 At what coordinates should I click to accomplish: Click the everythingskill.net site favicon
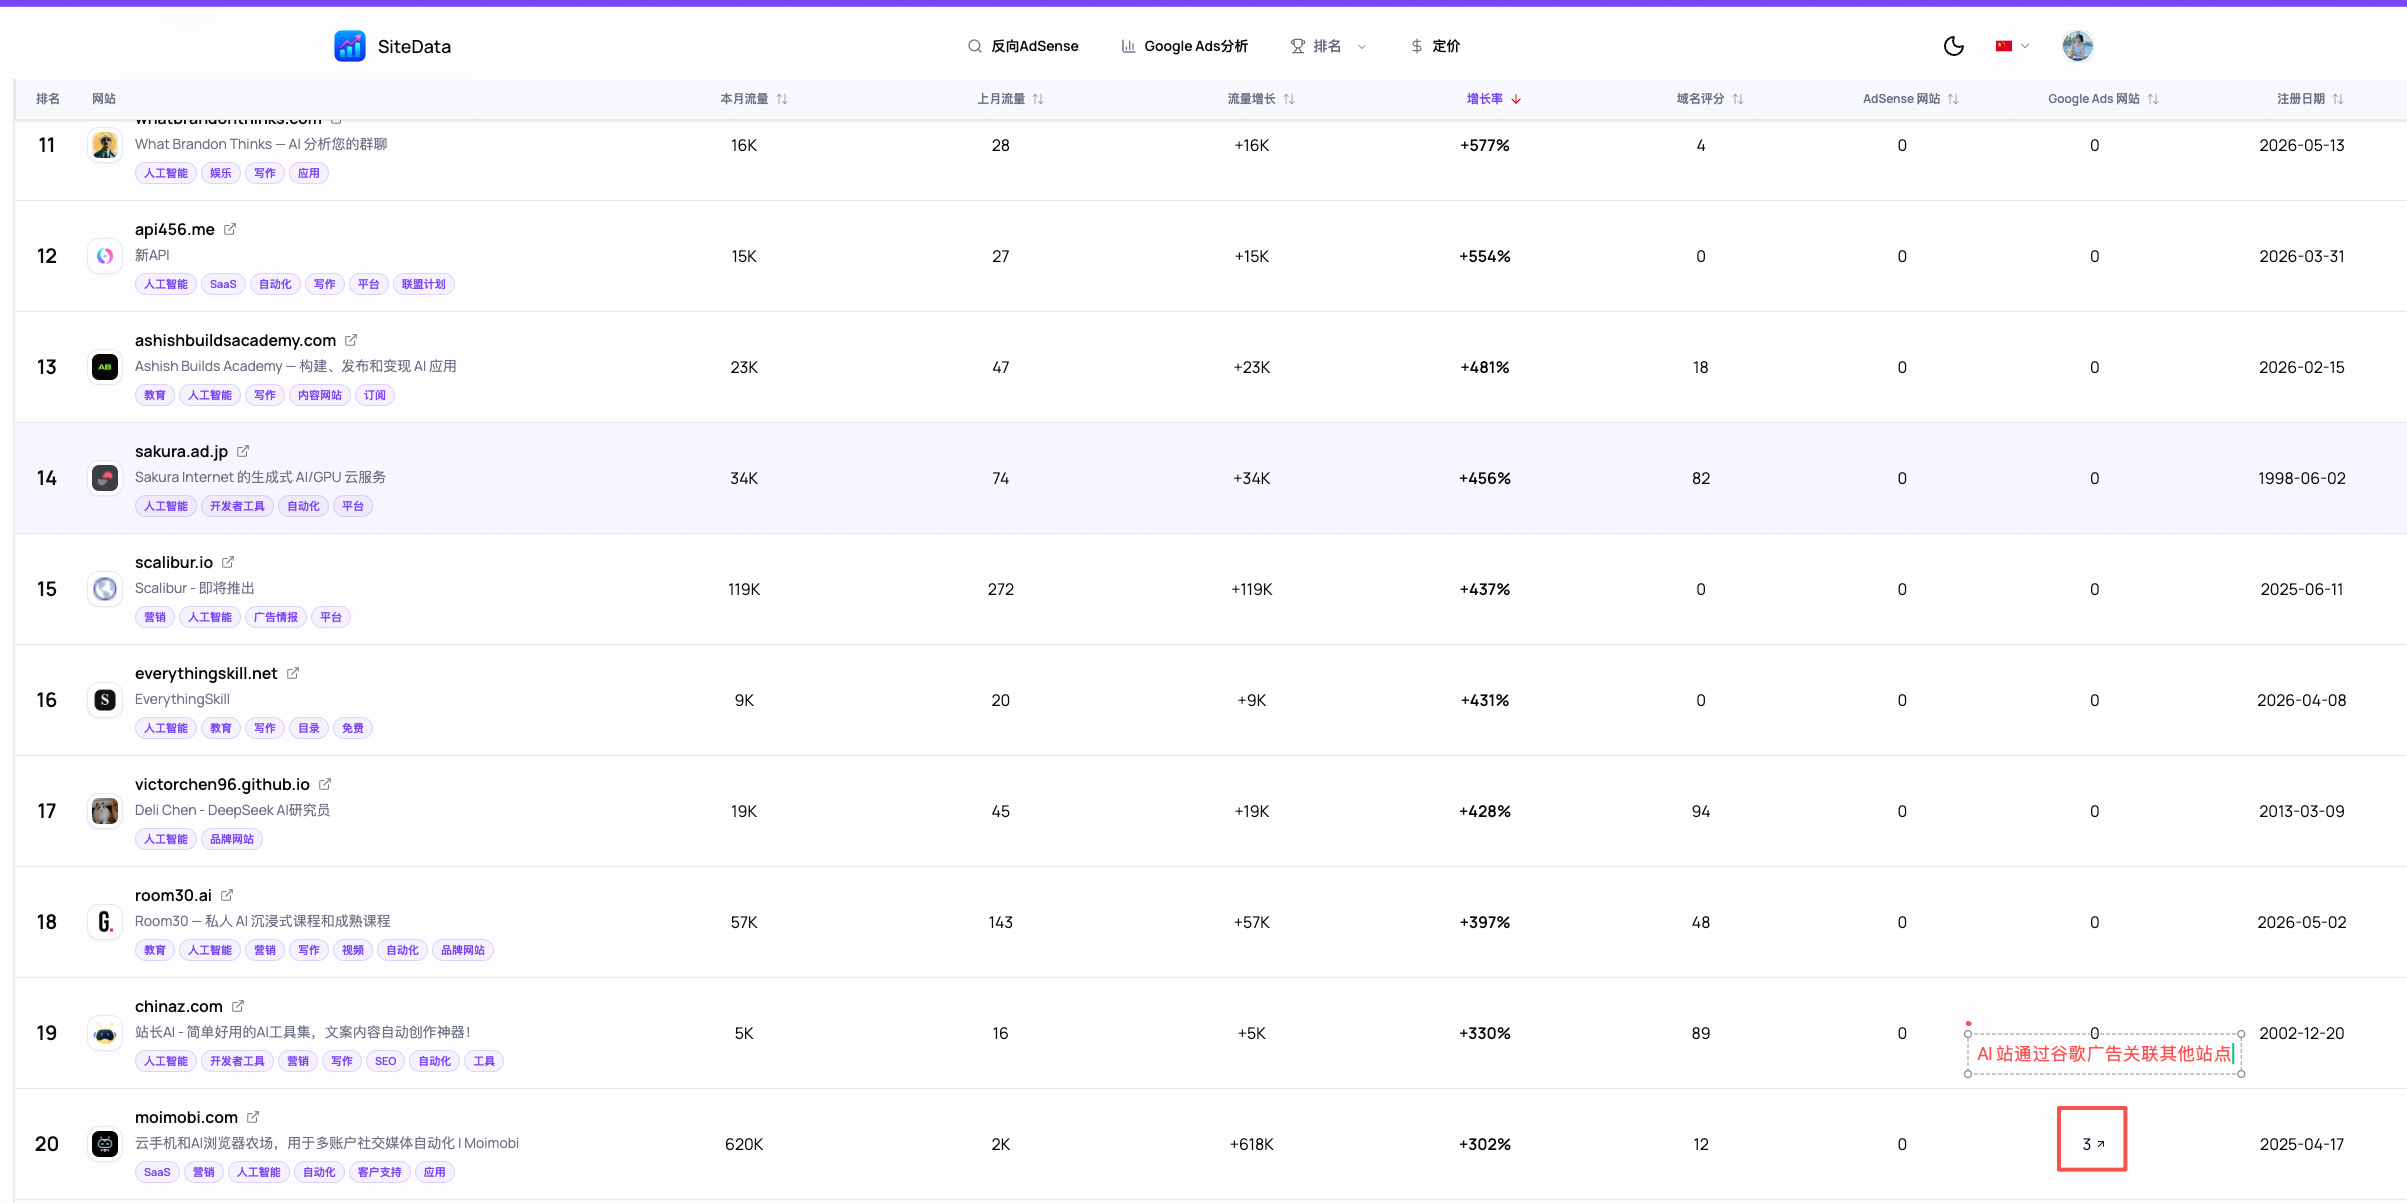(x=105, y=700)
